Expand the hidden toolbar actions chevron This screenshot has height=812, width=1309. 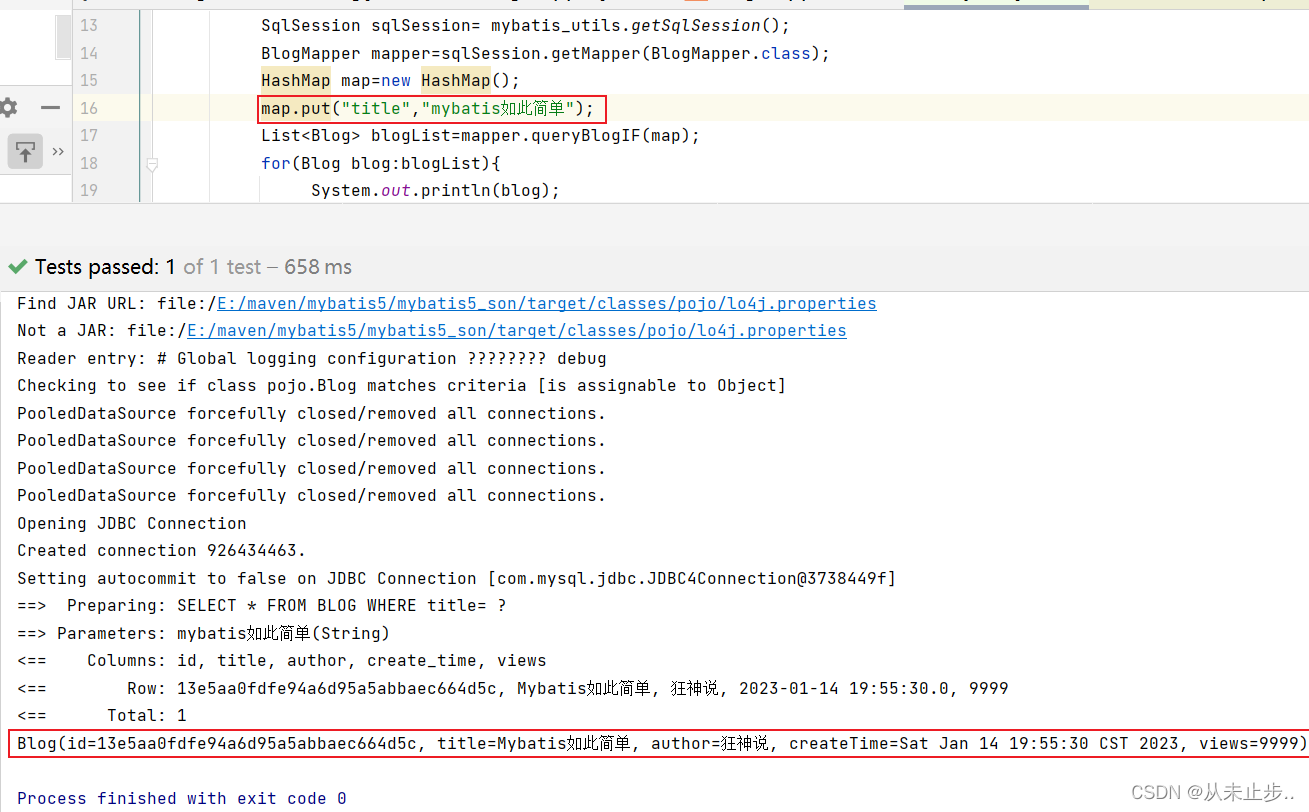[x=57, y=152]
